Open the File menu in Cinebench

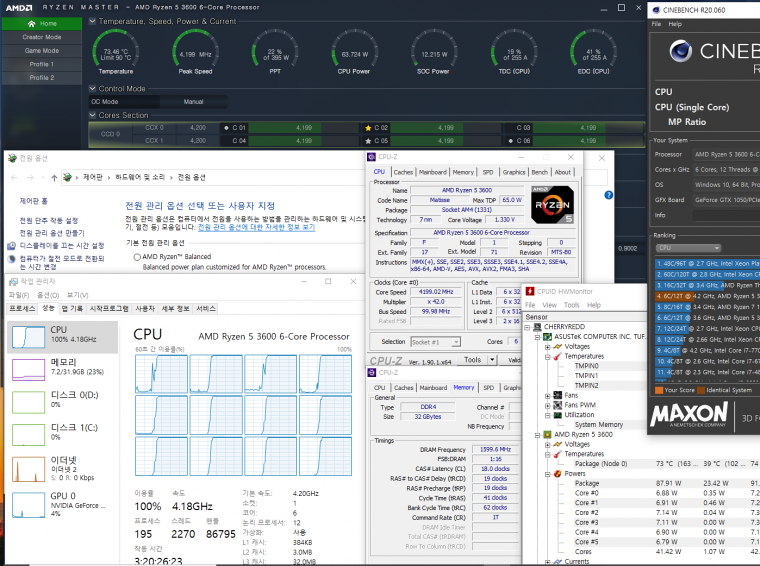click(x=656, y=24)
